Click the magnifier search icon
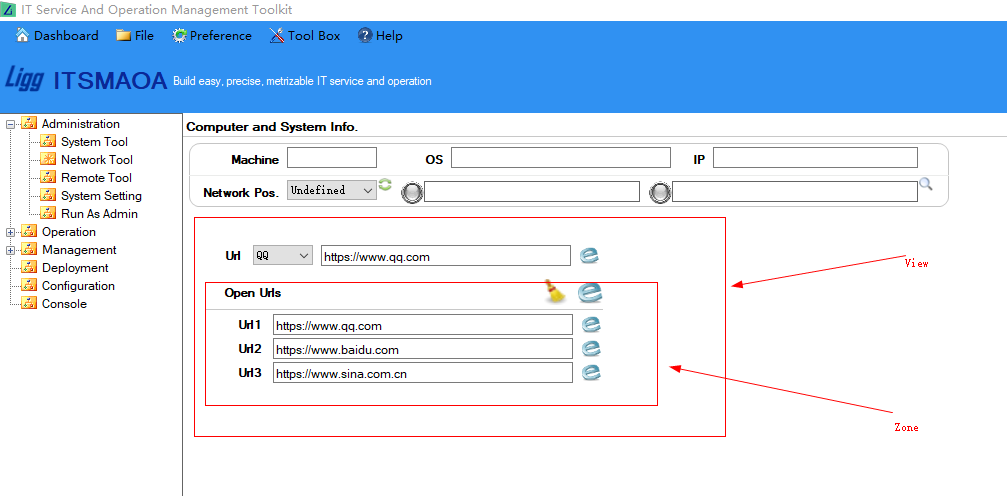This screenshot has width=1007, height=496. [x=925, y=184]
